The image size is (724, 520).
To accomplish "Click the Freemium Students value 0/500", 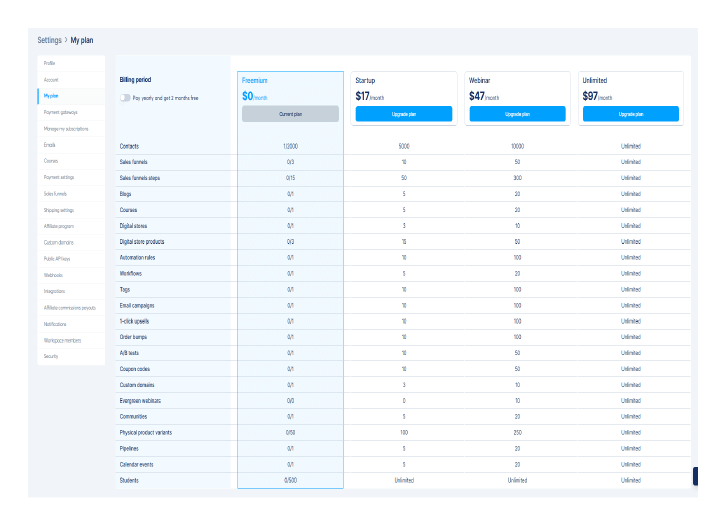I will (x=290, y=480).
